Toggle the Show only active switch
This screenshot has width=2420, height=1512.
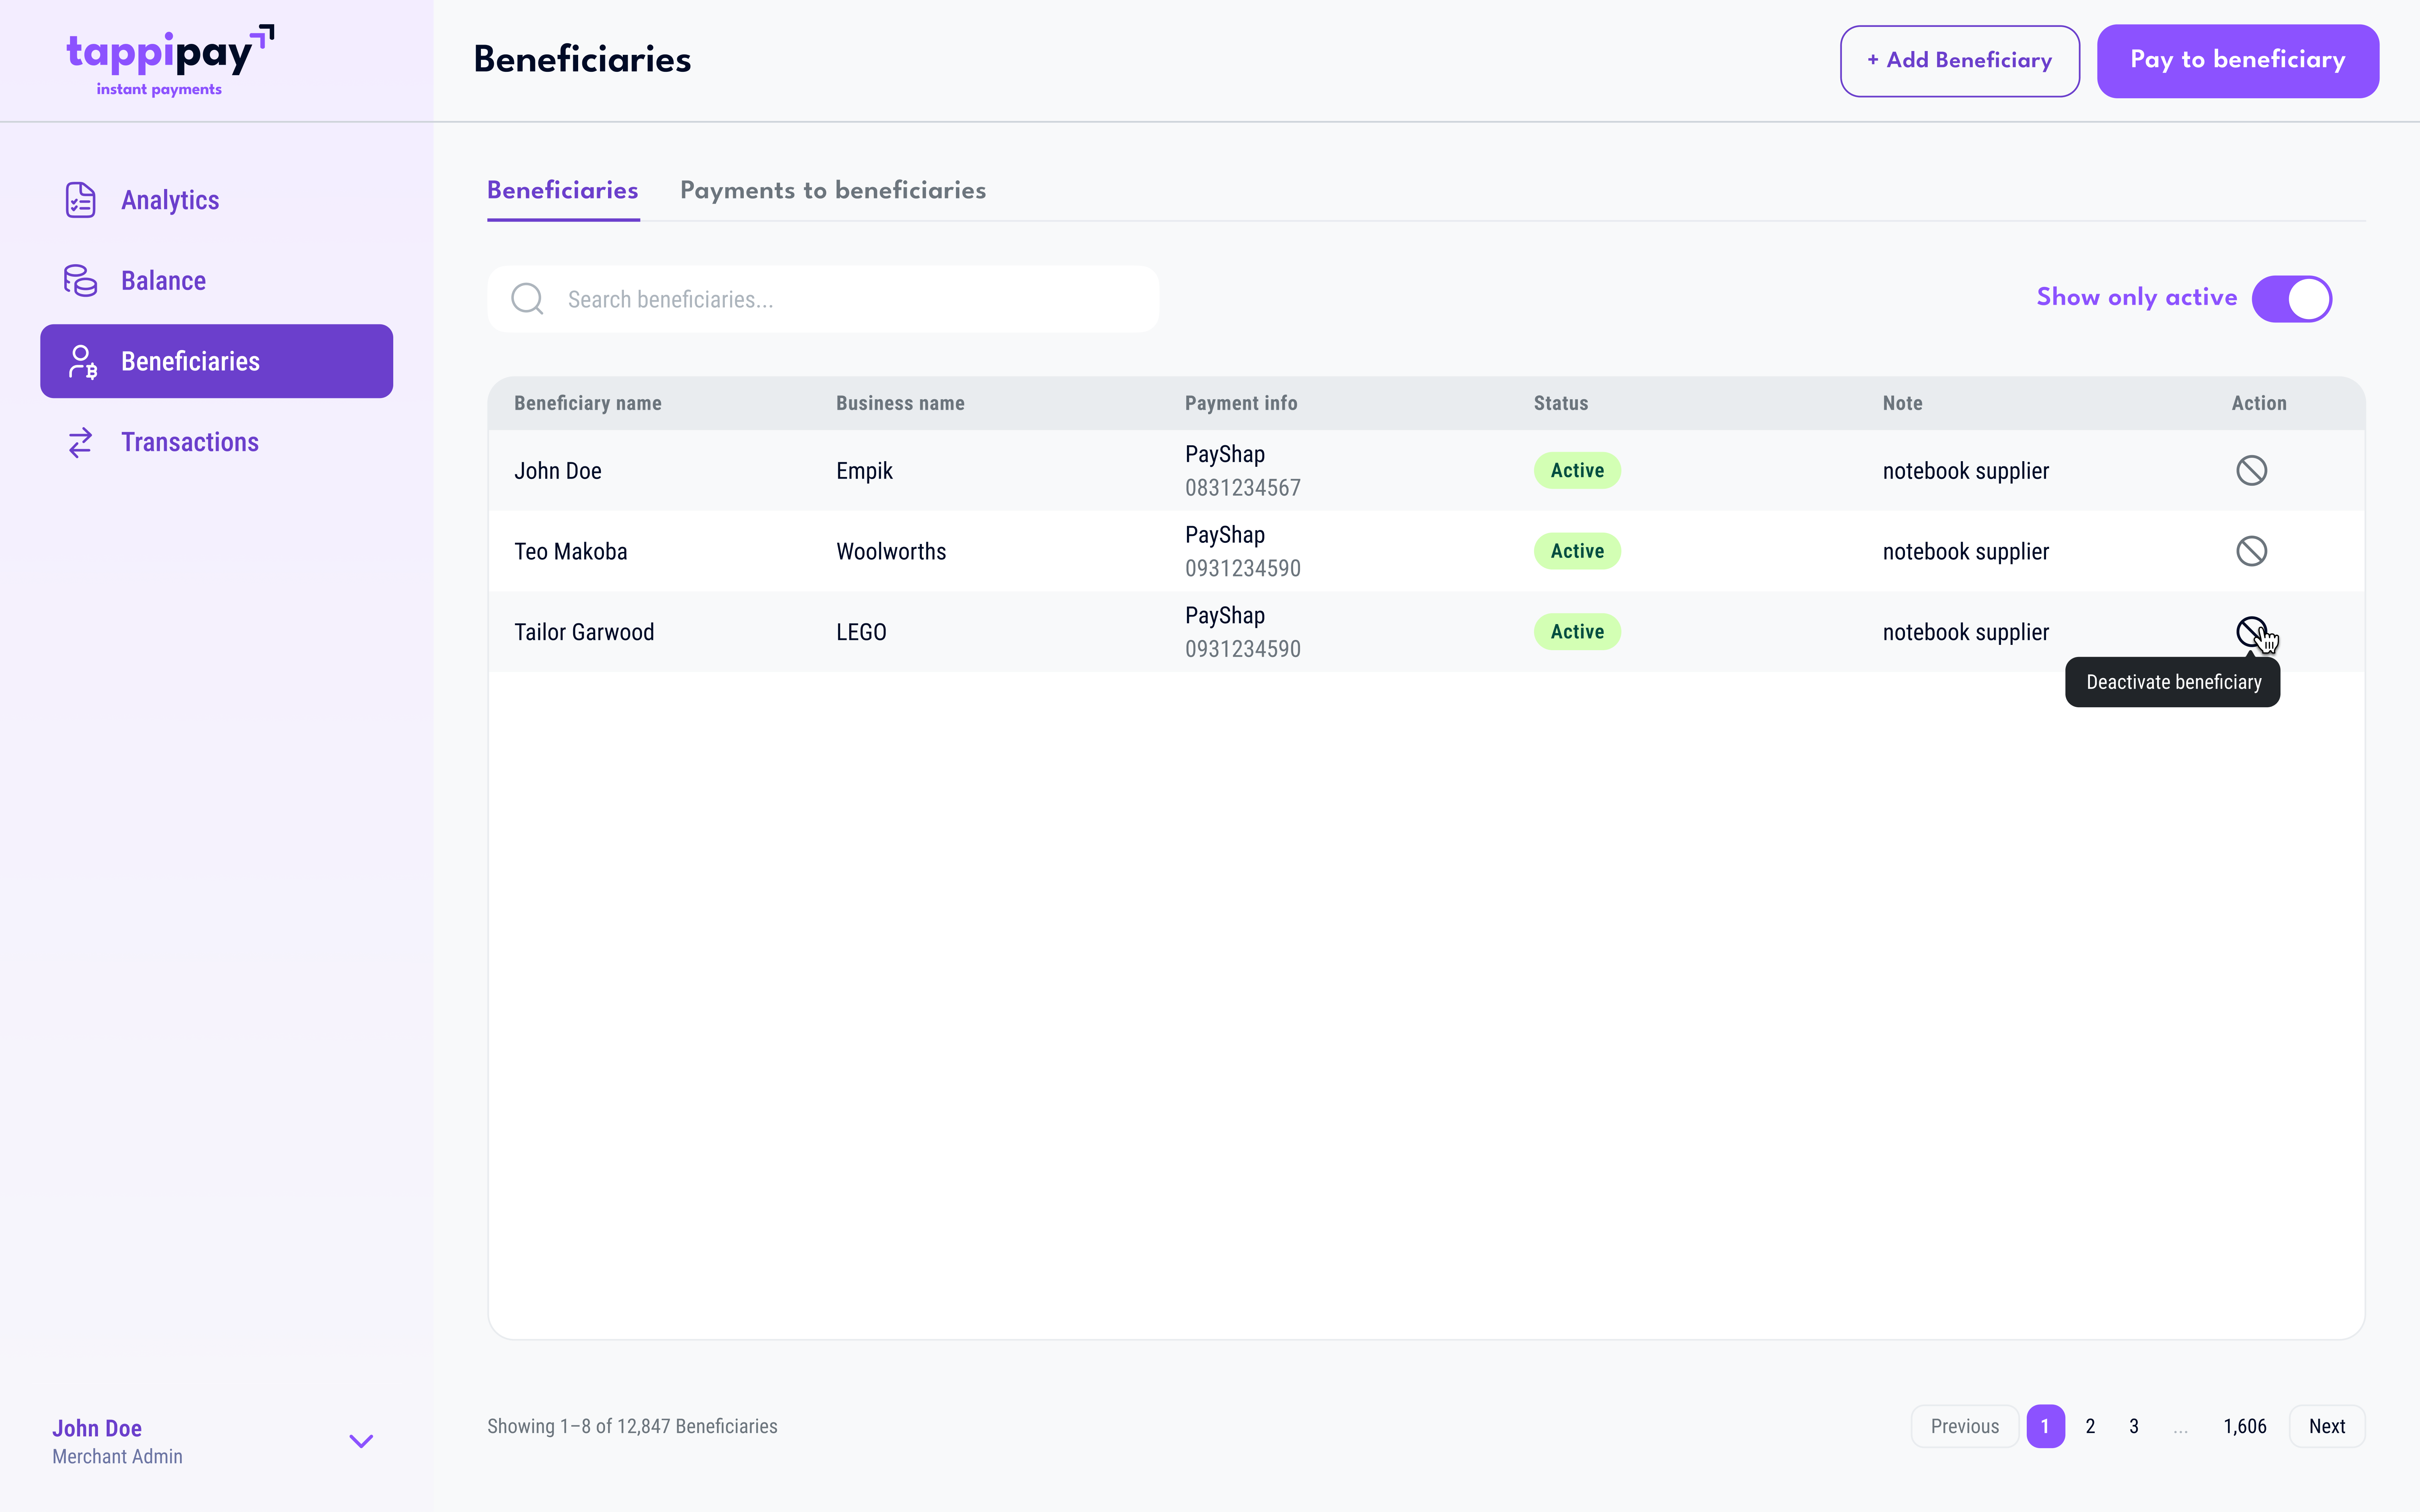coord(2291,299)
